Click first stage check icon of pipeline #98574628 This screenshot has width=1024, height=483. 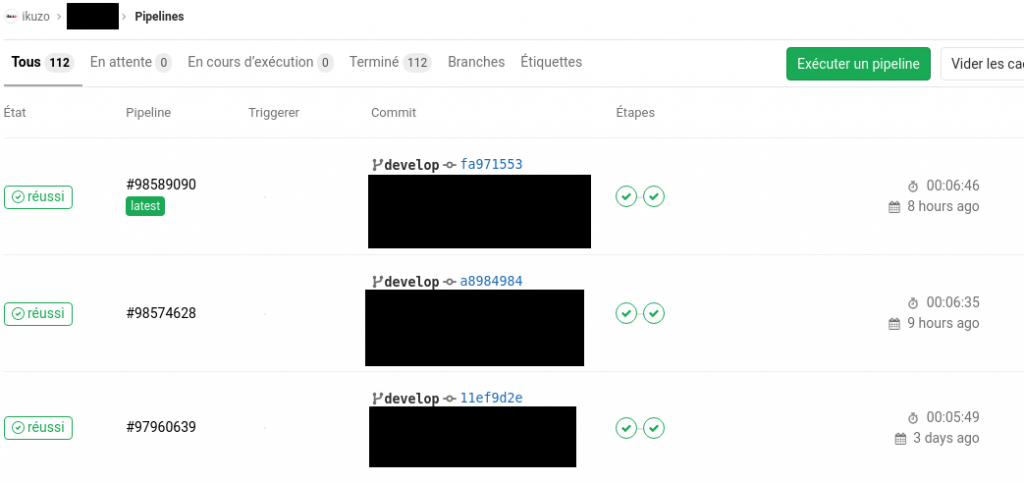626,313
